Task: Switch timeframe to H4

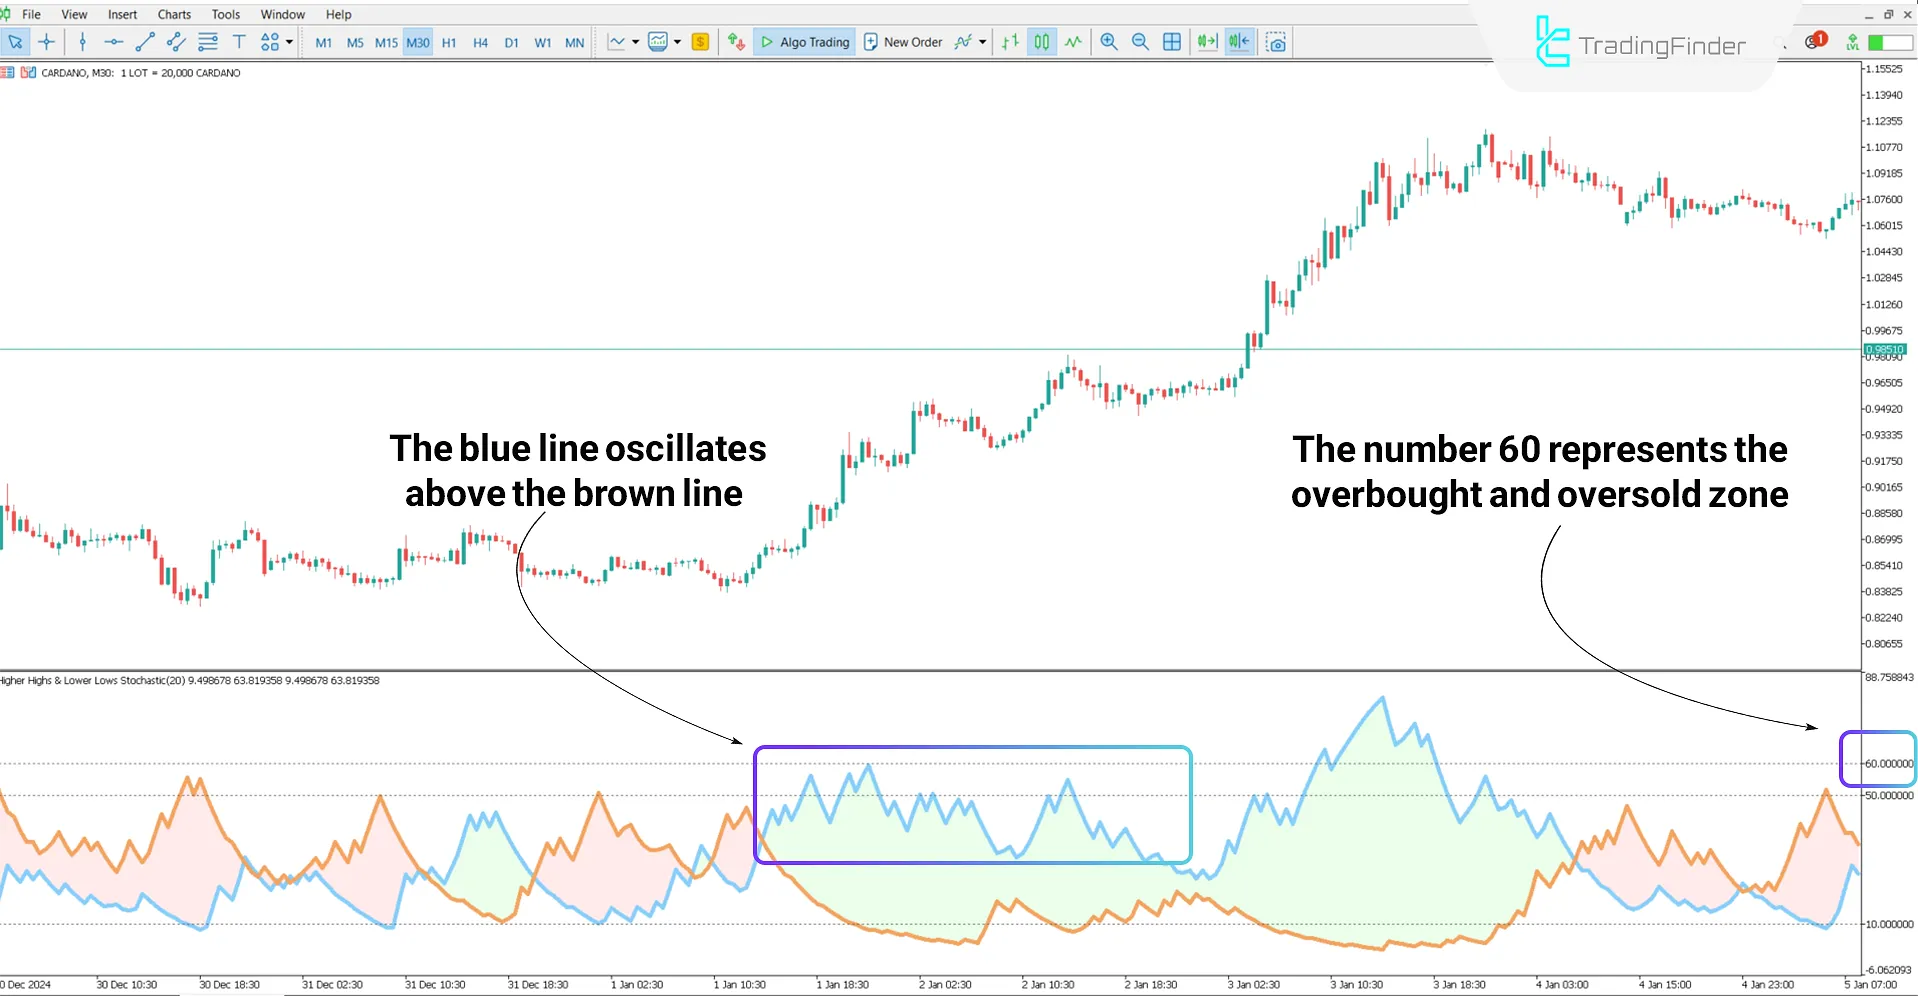Action: point(479,42)
